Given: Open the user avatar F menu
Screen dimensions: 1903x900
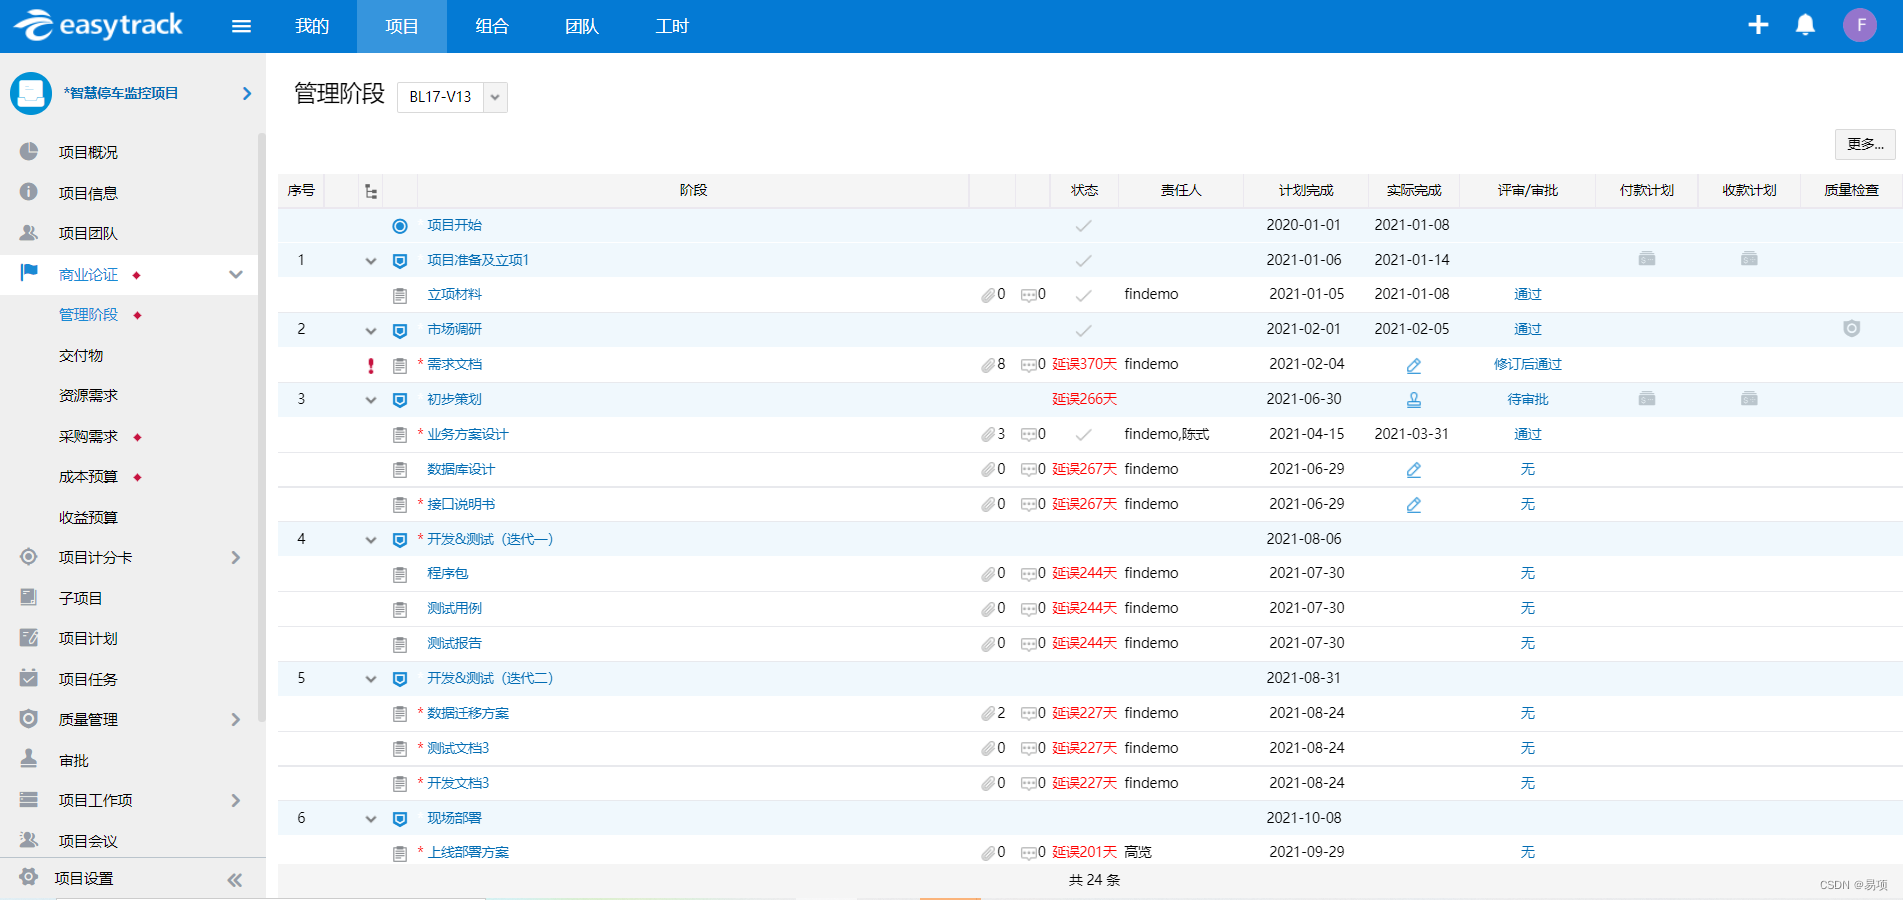Looking at the screenshot, I should pyautogui.click(x=1860, y=25).
